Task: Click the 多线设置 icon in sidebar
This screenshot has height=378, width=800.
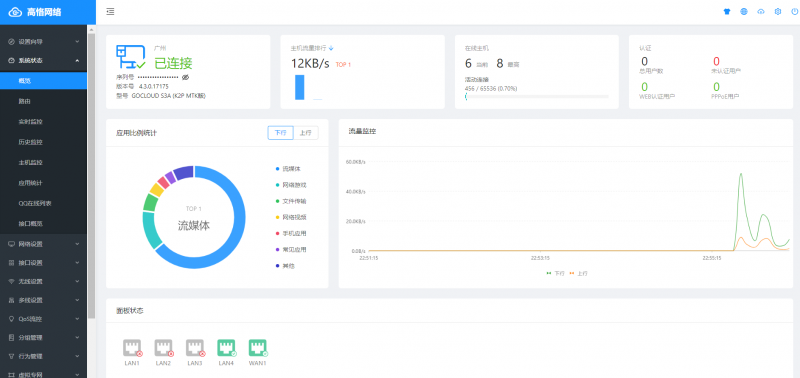Action: click(12, 300)
